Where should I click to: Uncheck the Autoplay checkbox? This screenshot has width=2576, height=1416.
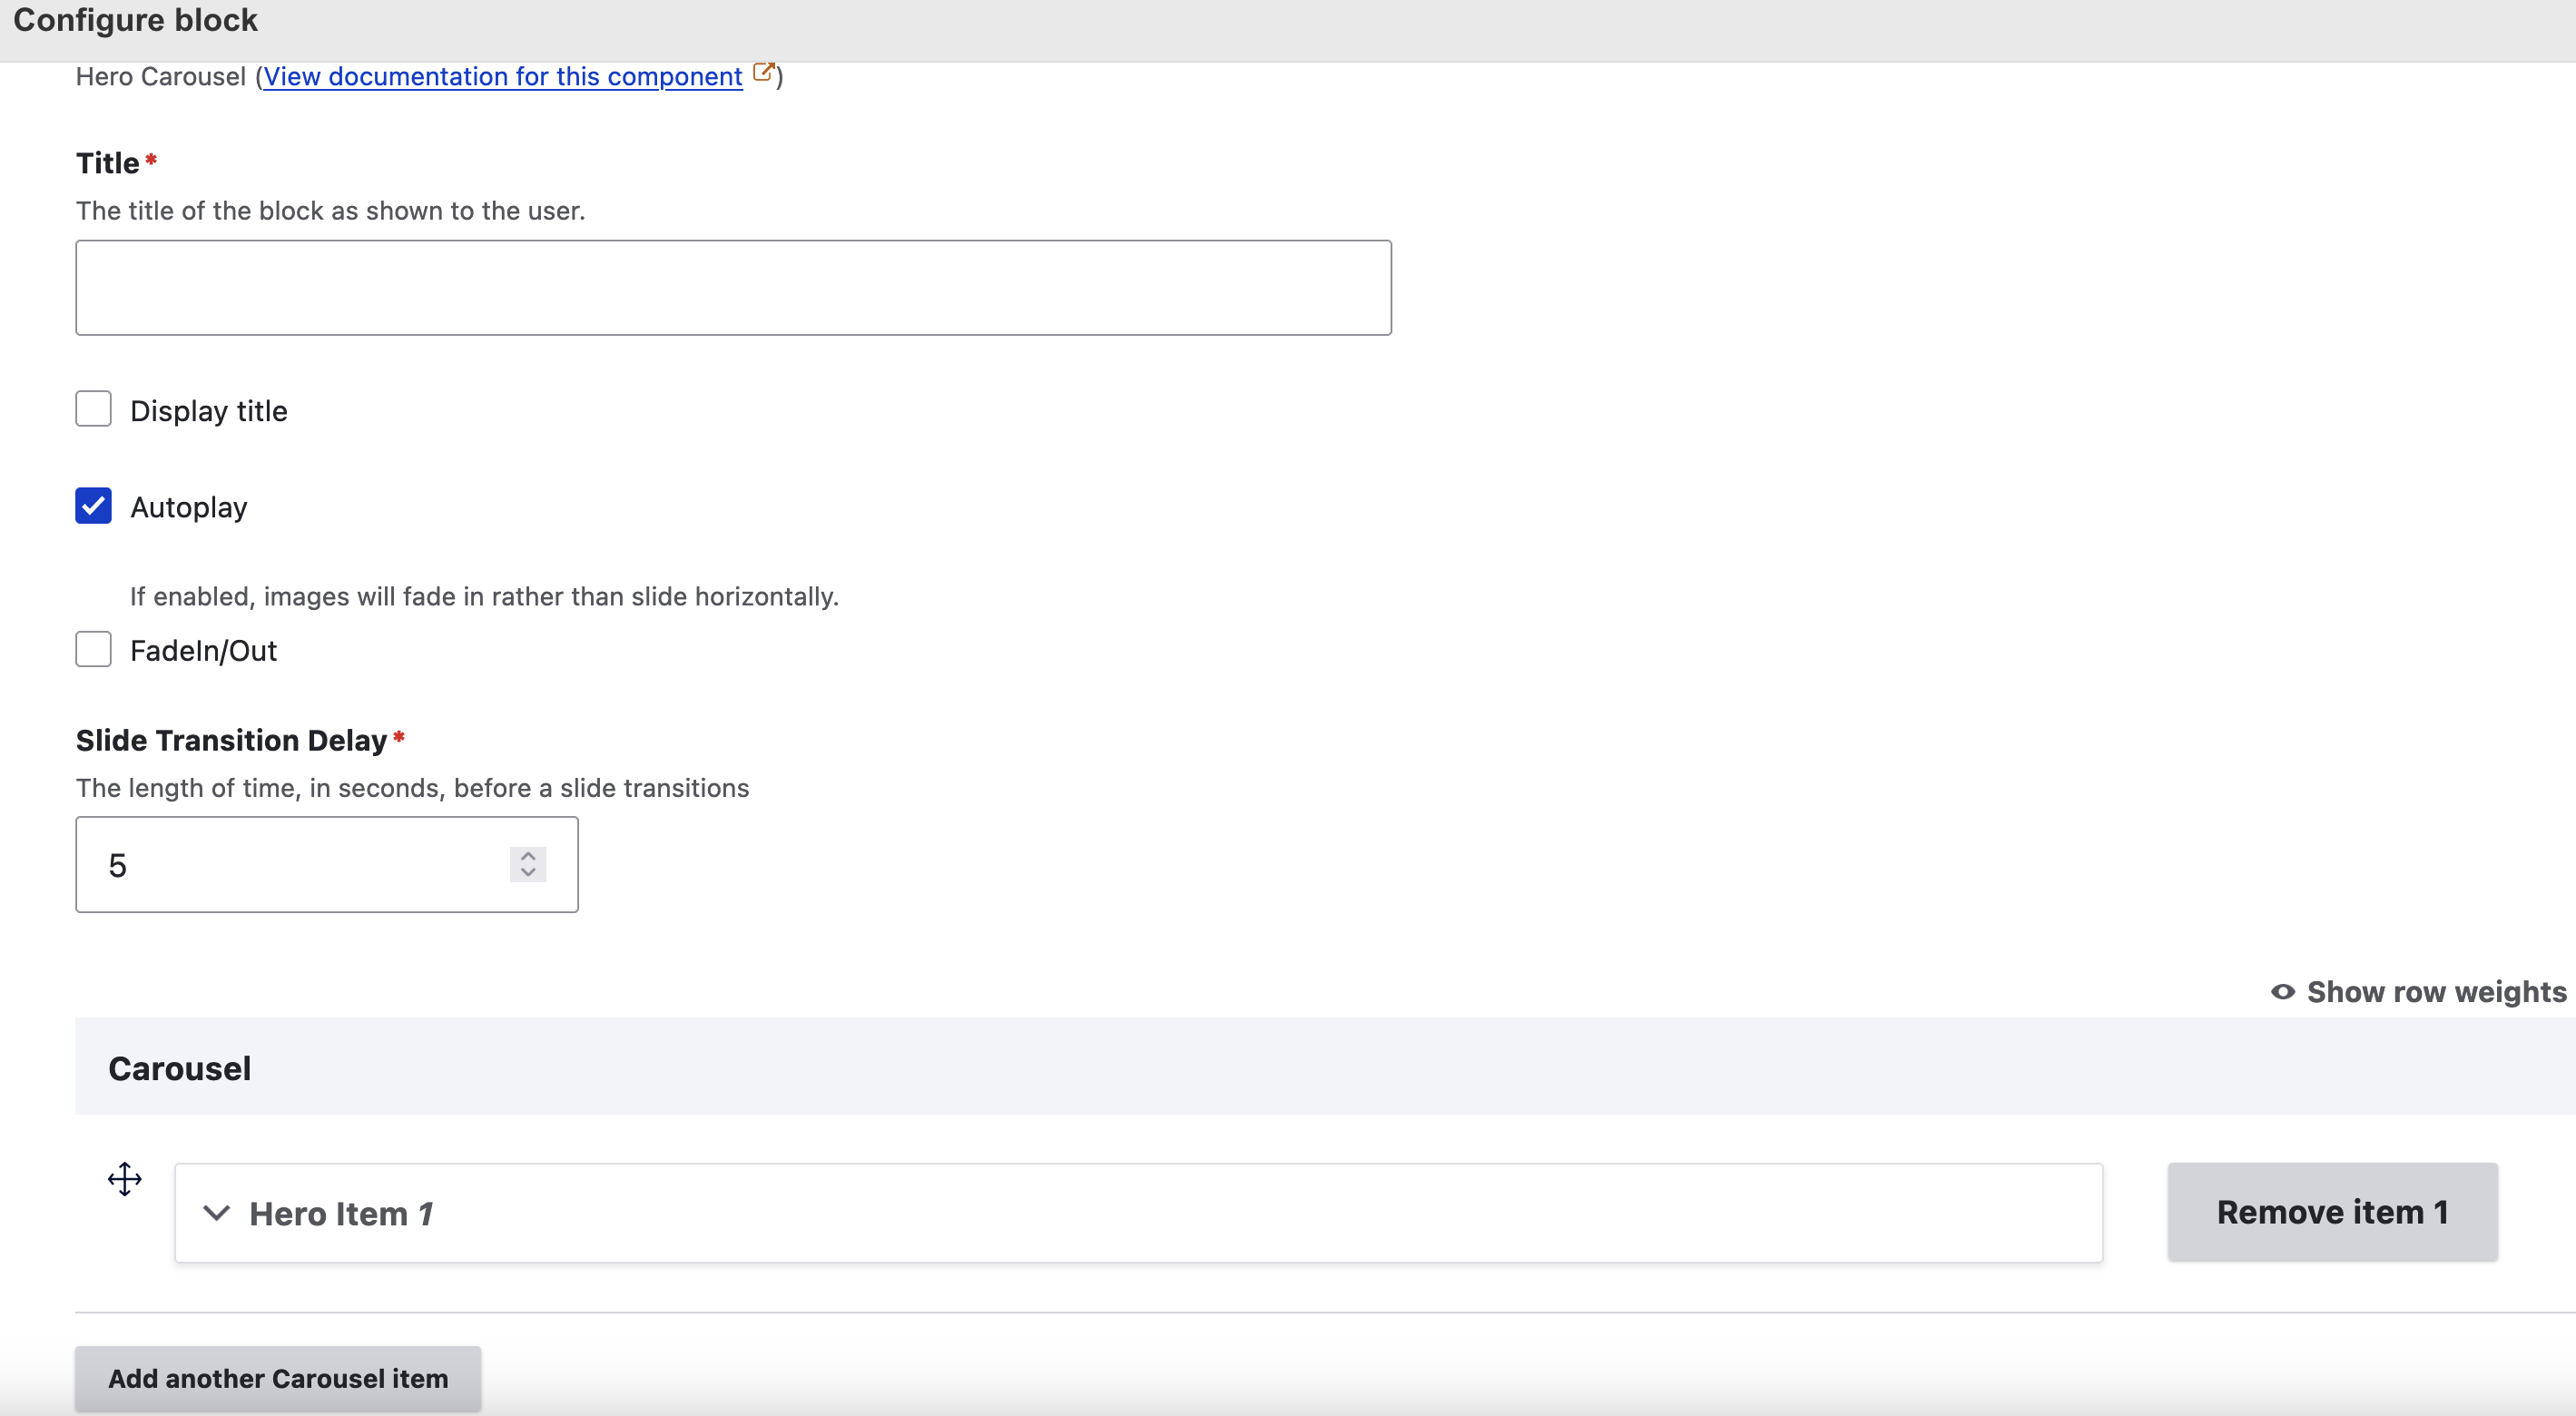(x=93, y=506)
